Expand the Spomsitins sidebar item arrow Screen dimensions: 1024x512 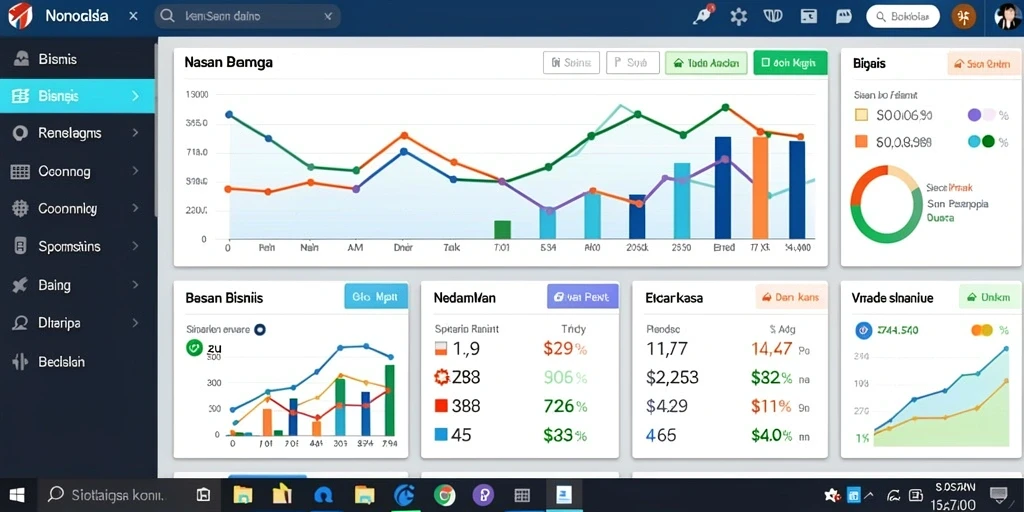[x=135, y=247]
